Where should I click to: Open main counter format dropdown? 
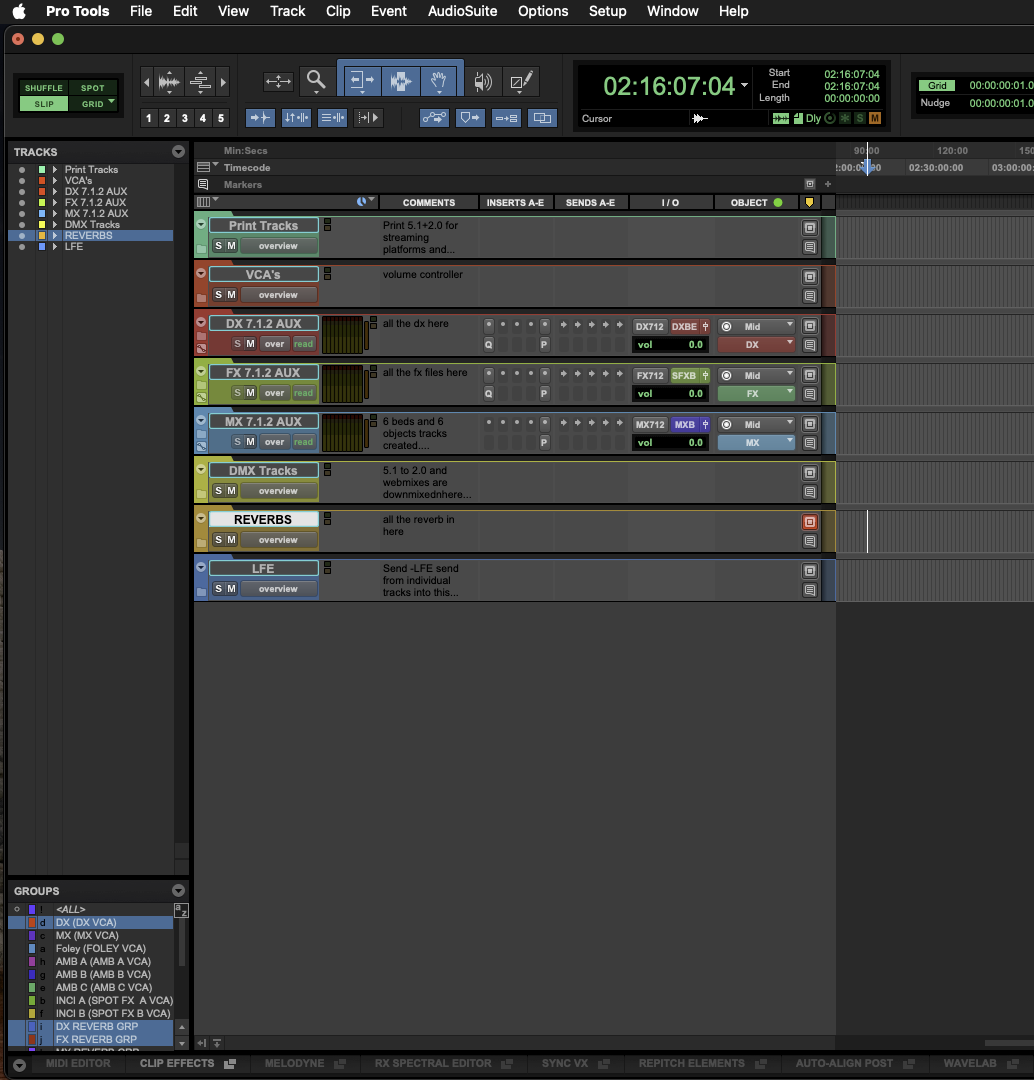click(x=745, y=85)
